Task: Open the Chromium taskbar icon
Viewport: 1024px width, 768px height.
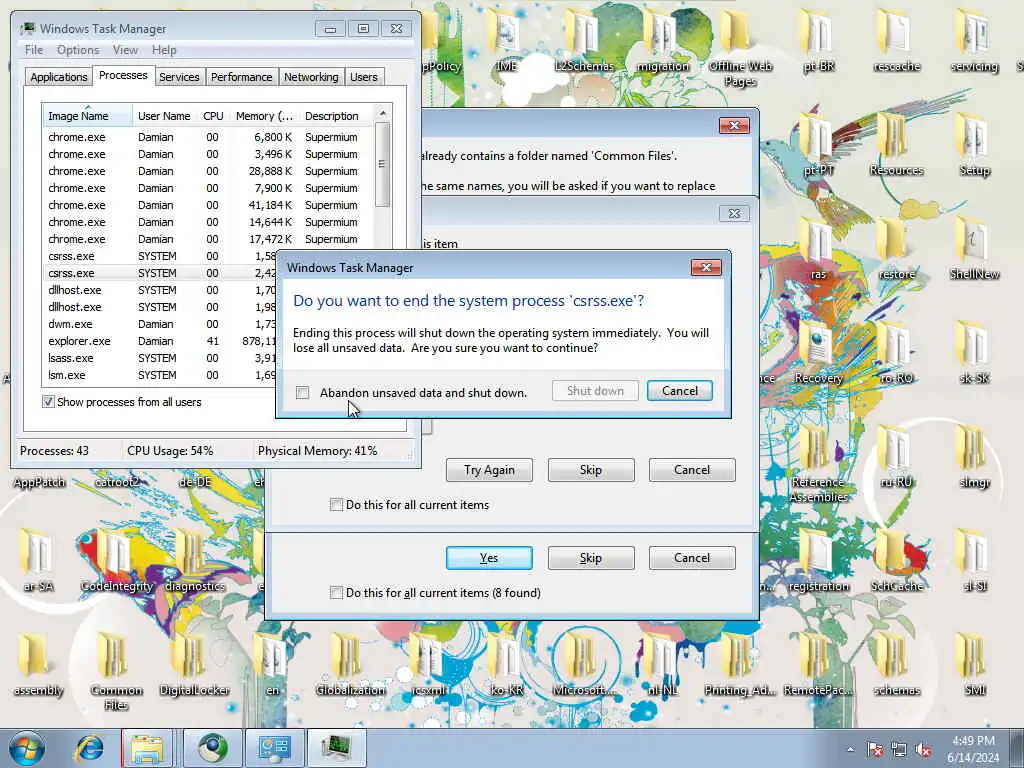Action: coord(213,748)
